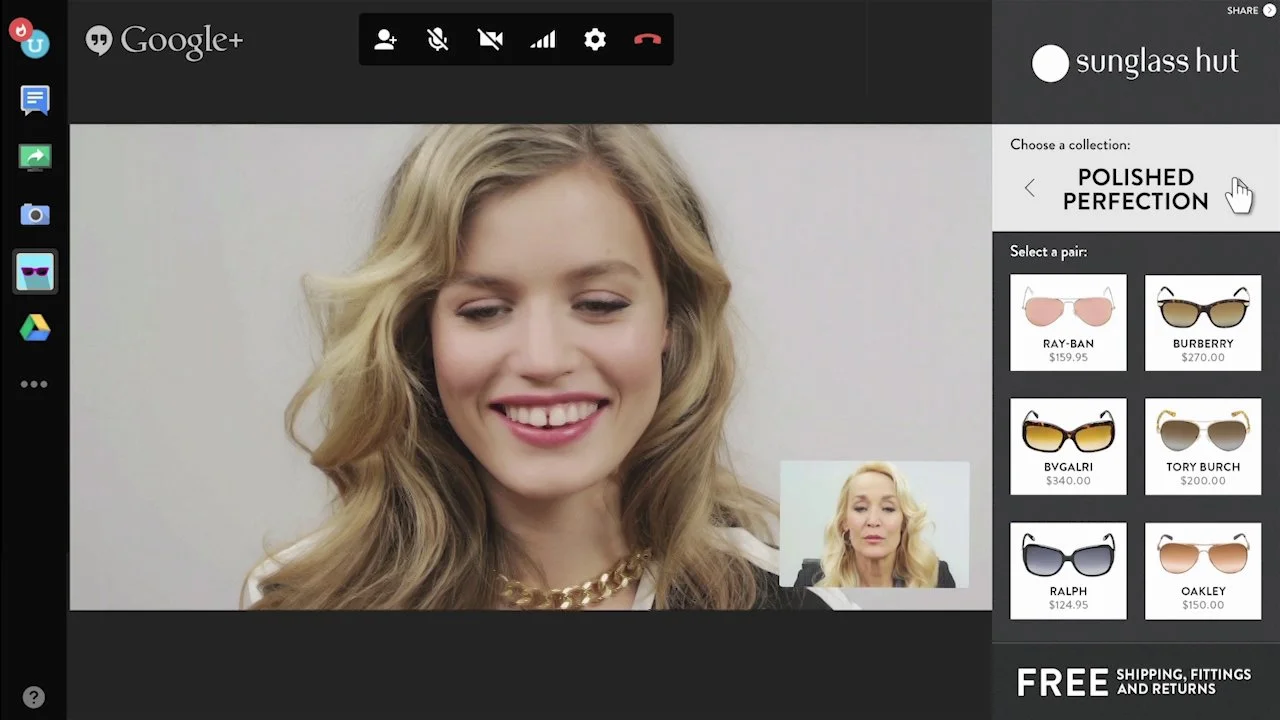Image resolution: width=1280 pixels, height=720 pixels.
Task: Select the Oakley $150.00 sunglasses
Action: (1203, 570)
